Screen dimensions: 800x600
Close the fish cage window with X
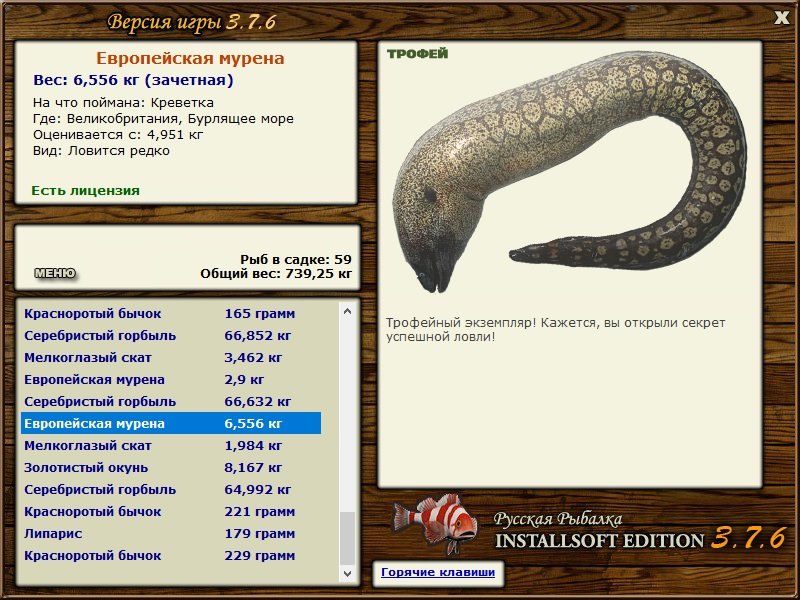click(x=782, y=18)
